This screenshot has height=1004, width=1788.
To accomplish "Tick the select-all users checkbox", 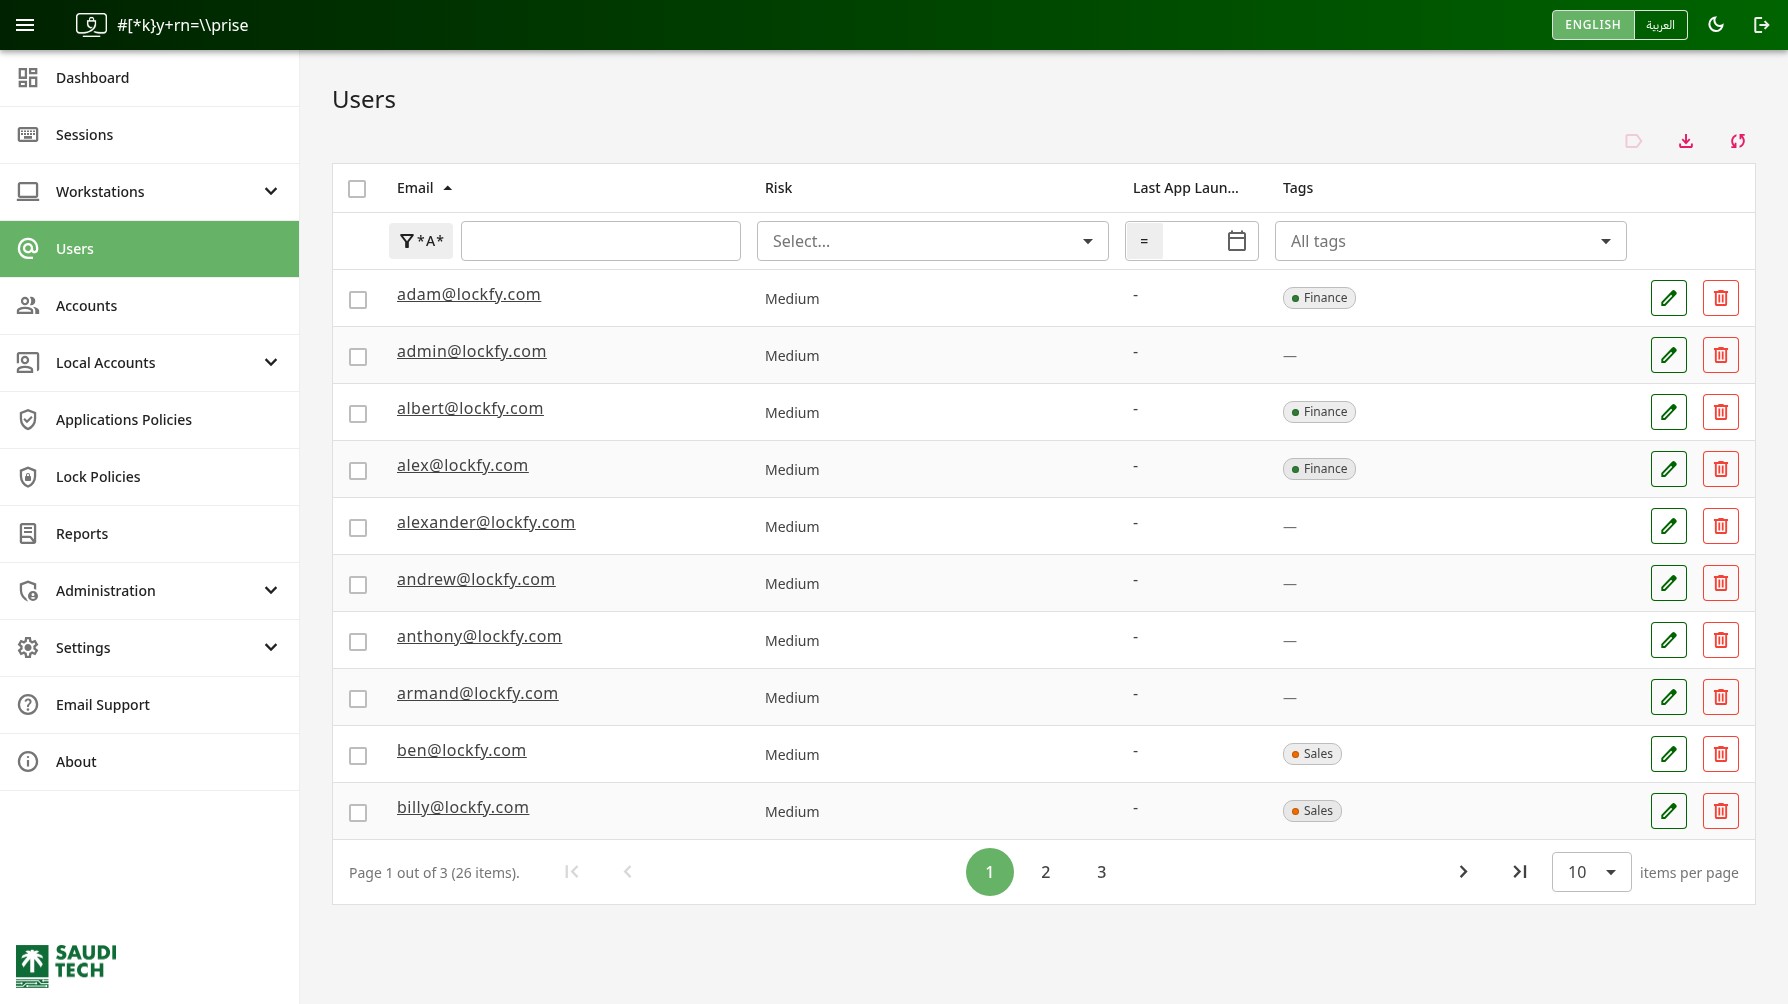I will 357,189.
